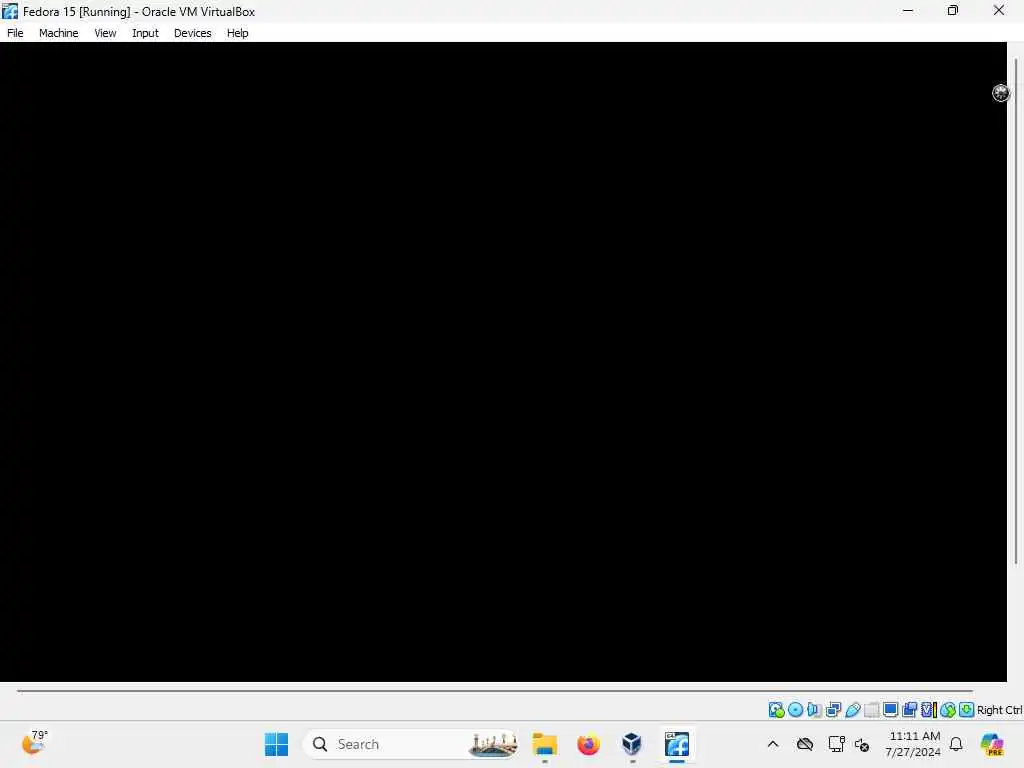Open the Devices menu
Screen dimensions: 1024x768
point(192,33)
